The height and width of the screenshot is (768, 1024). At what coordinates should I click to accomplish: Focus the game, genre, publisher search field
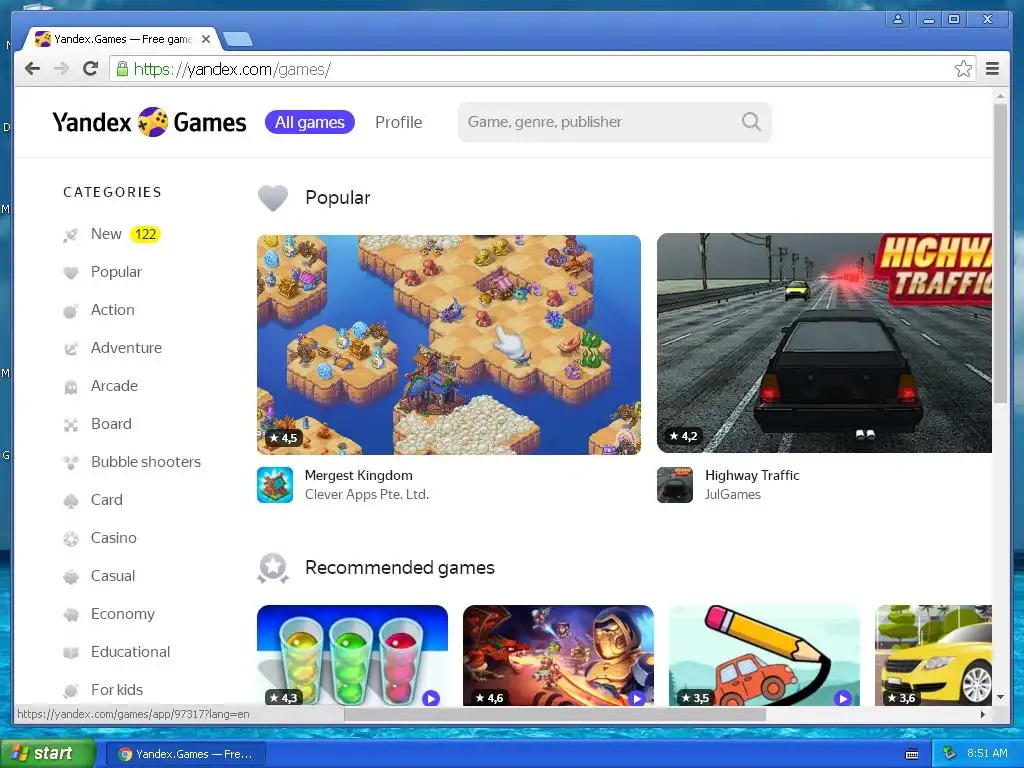[615, 122]
